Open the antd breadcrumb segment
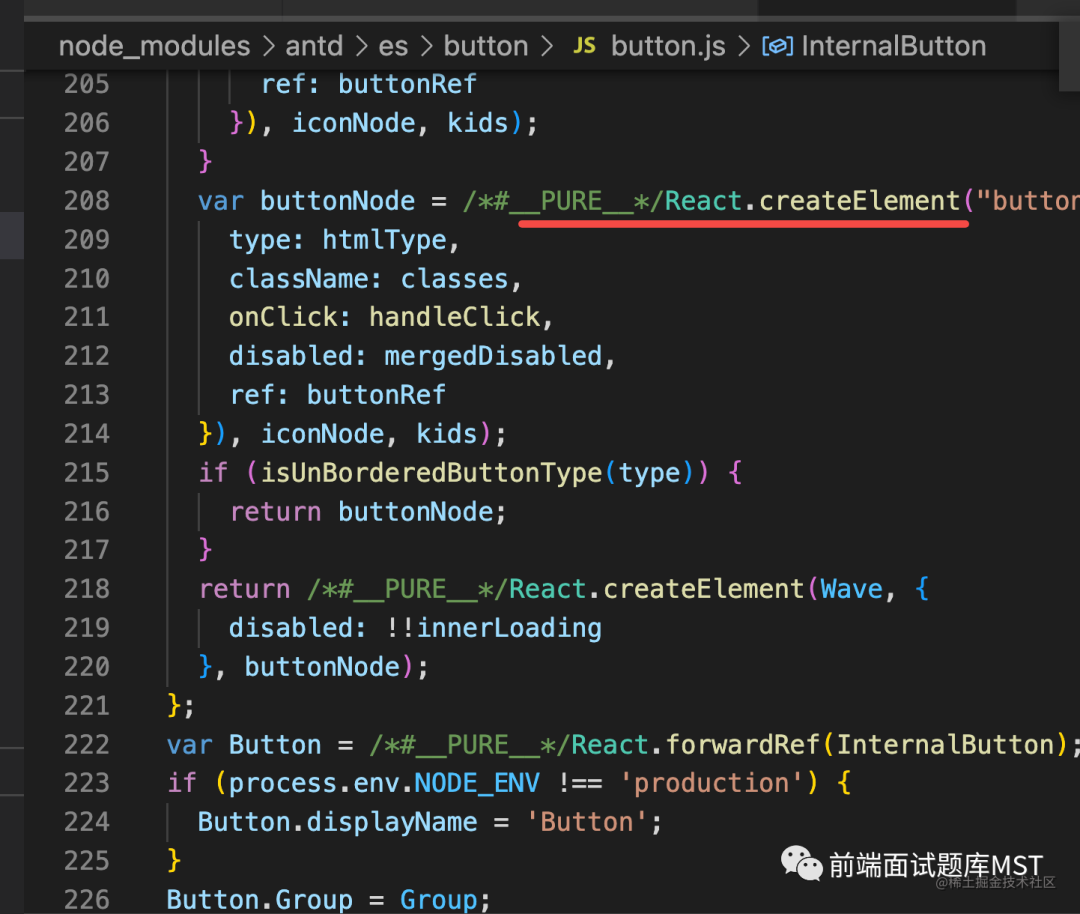Image resolution: width=1080 pixels, height=914 pixels. click(x=314, y=46)
